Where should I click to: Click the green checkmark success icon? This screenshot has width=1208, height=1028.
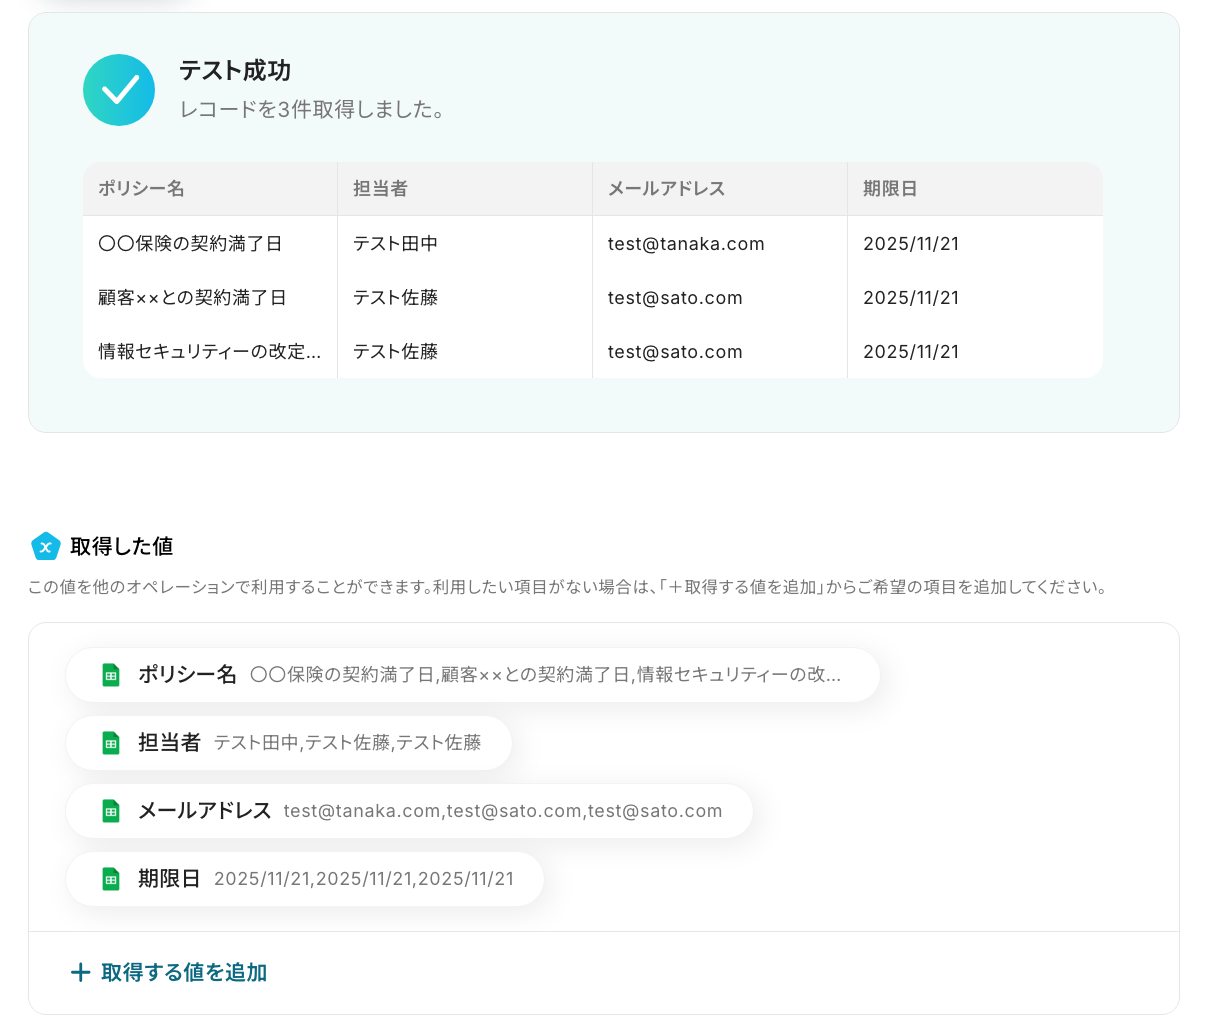tap(119, 90)
